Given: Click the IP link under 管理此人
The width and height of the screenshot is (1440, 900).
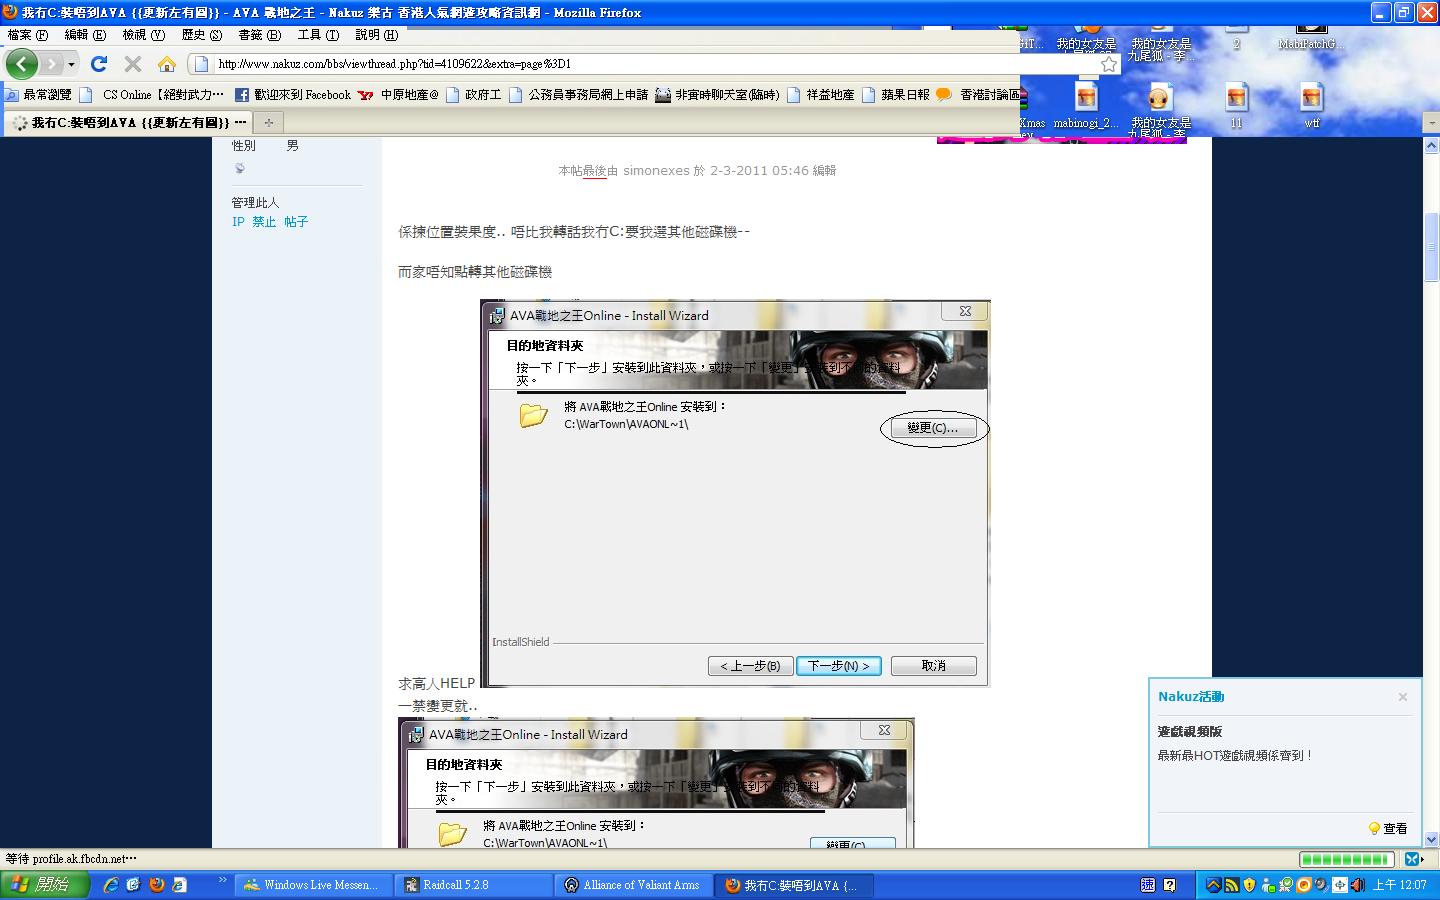Looking at the screenshot, I should click(x=238, y=222).
